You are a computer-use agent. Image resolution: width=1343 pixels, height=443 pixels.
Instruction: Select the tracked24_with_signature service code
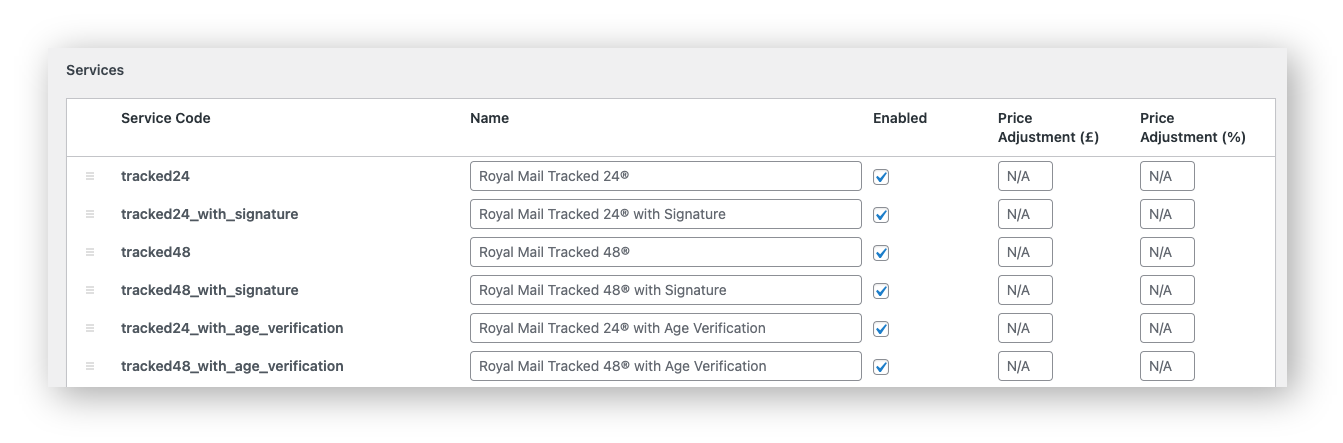click(x=210, y=214)
